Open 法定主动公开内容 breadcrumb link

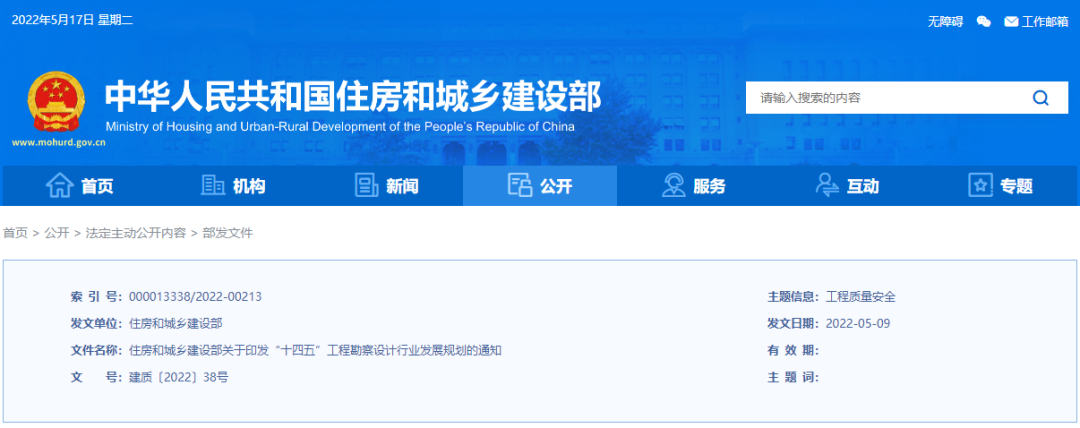136,233
